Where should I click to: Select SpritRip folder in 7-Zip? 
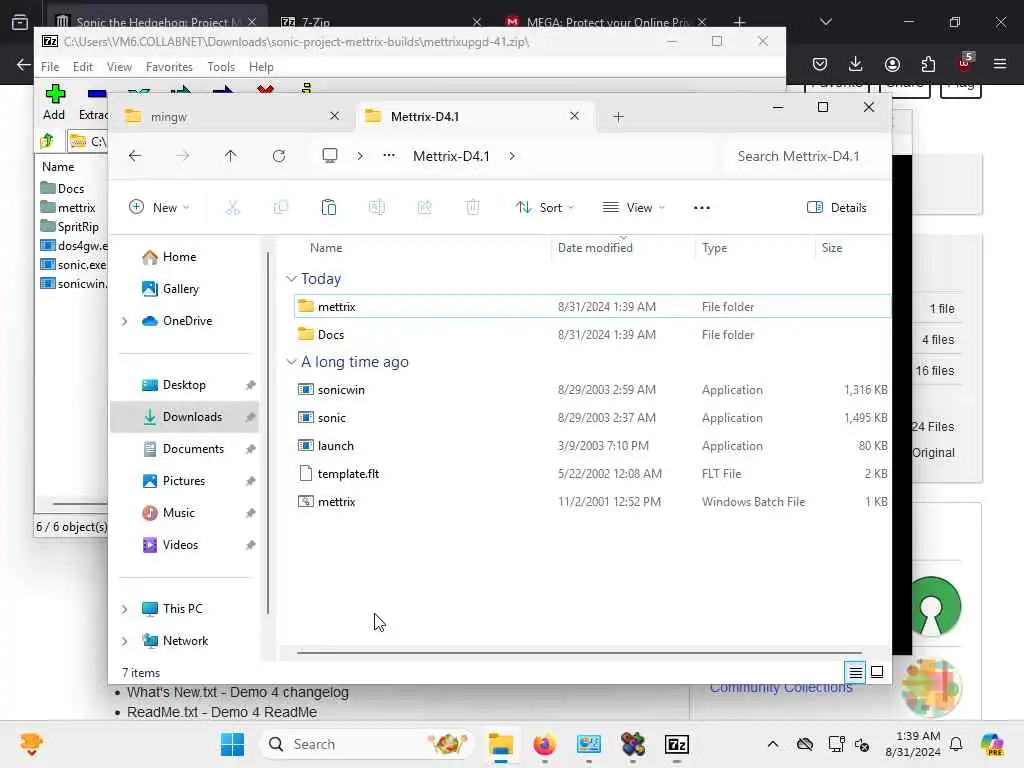[70, 227]
